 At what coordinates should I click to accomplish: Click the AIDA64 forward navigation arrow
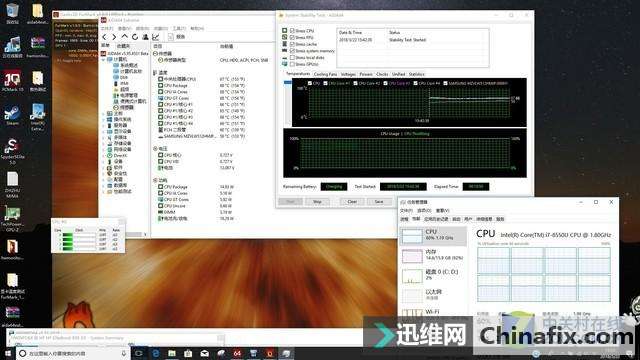tap(114, 37)
